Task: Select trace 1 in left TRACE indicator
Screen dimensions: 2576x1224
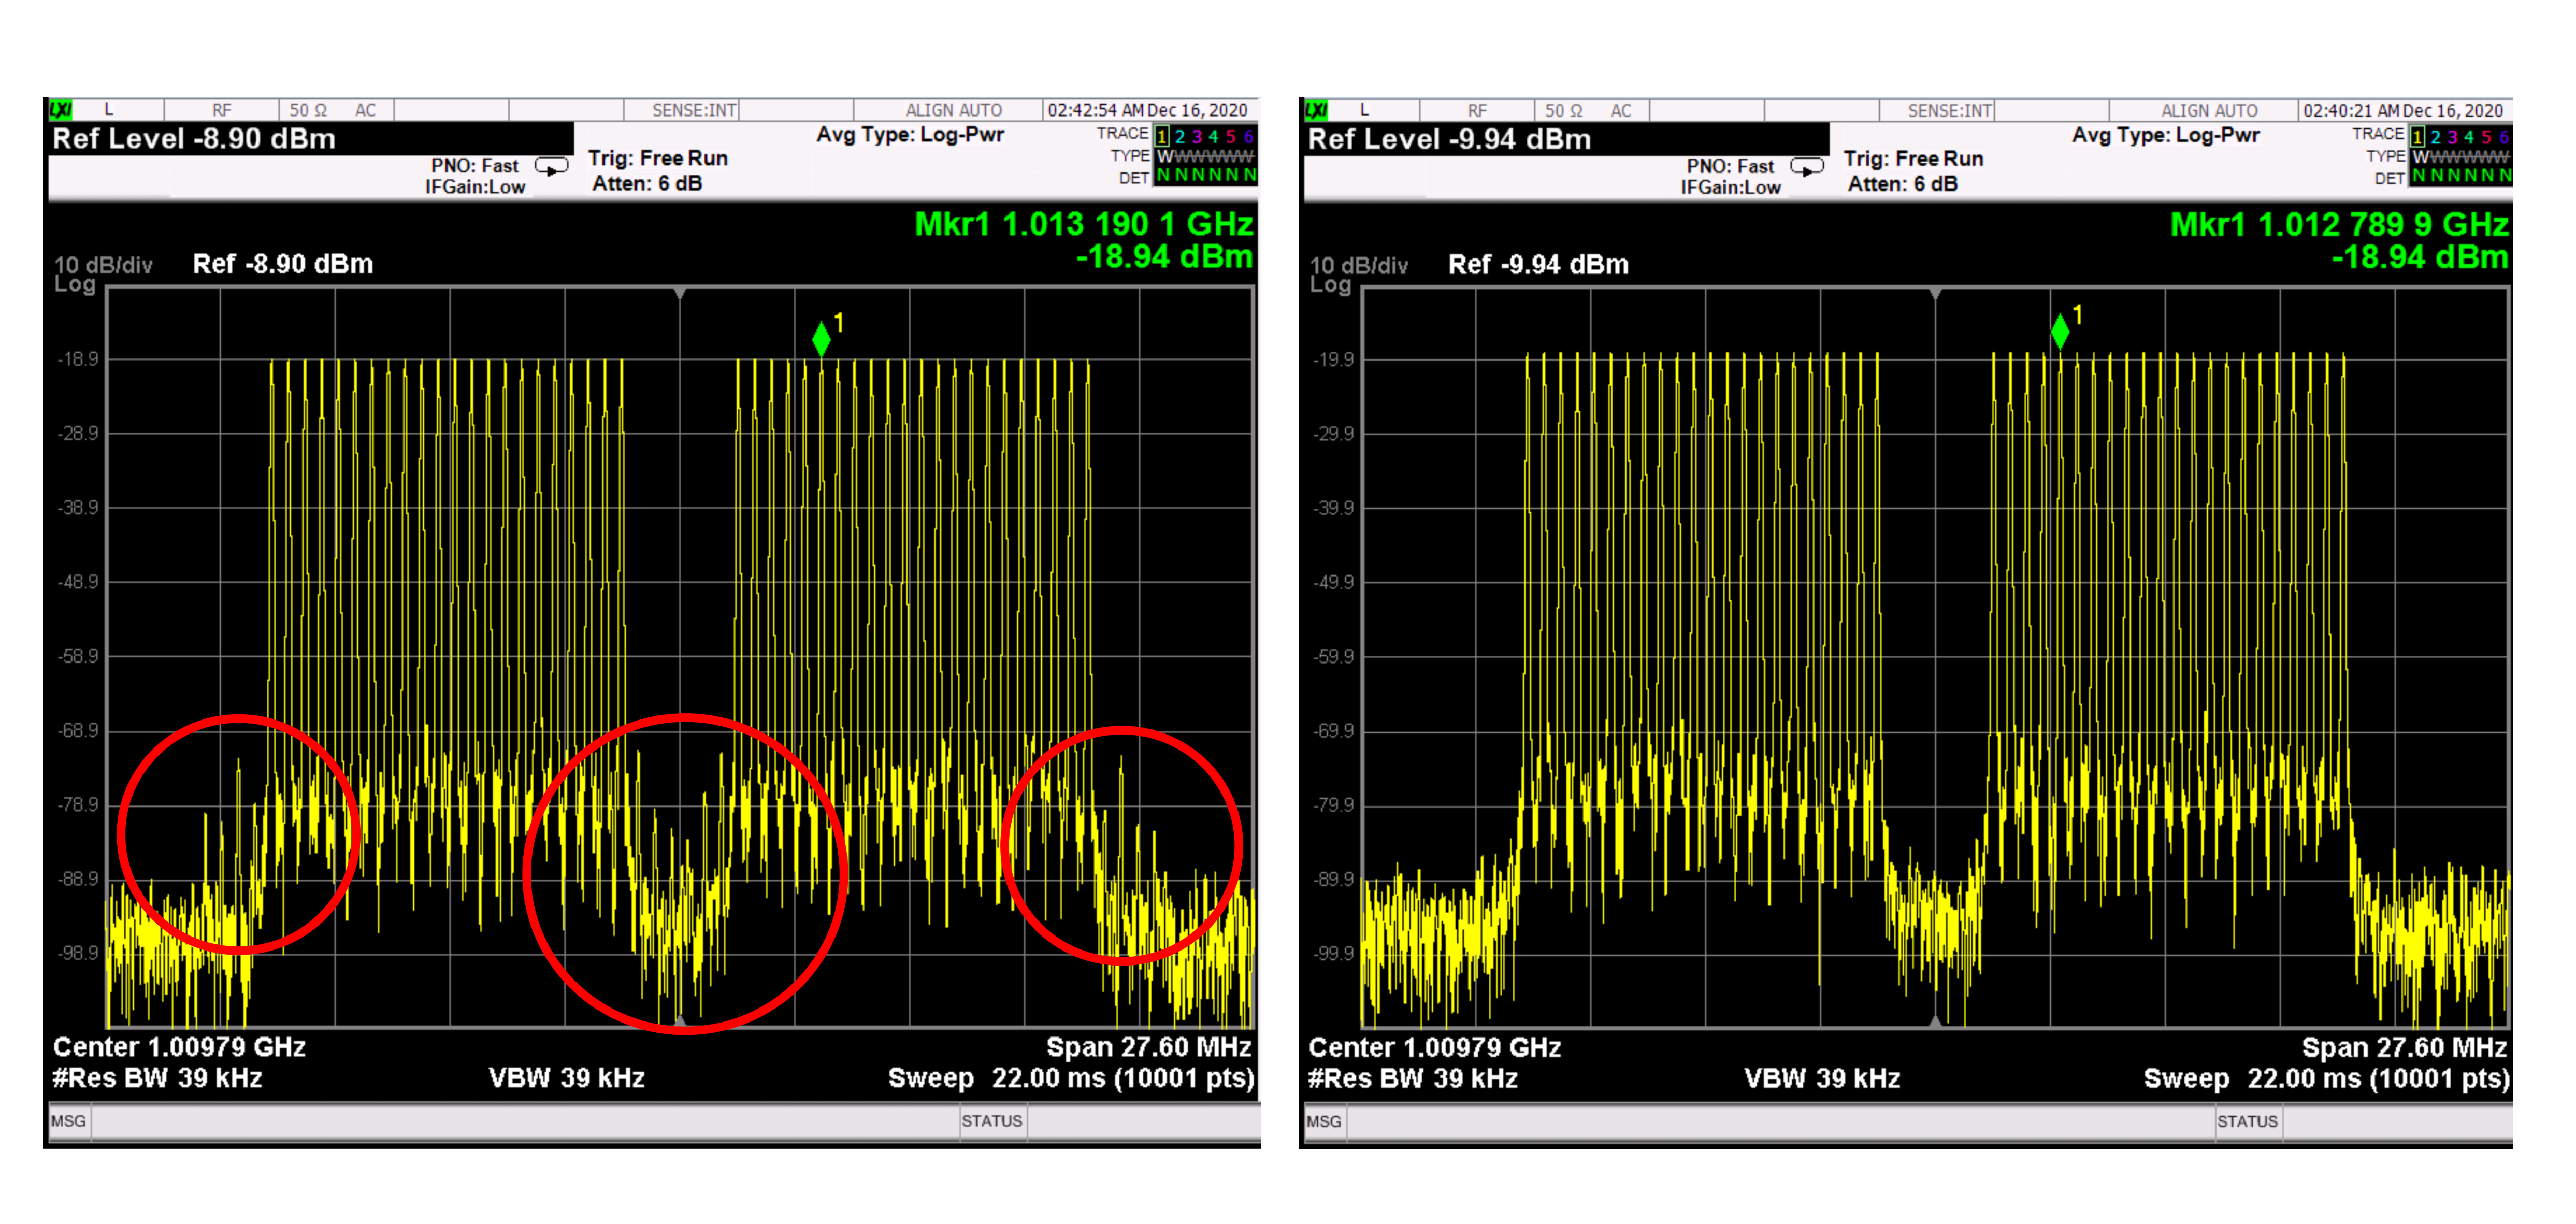Action: [x=1162, y=137]
